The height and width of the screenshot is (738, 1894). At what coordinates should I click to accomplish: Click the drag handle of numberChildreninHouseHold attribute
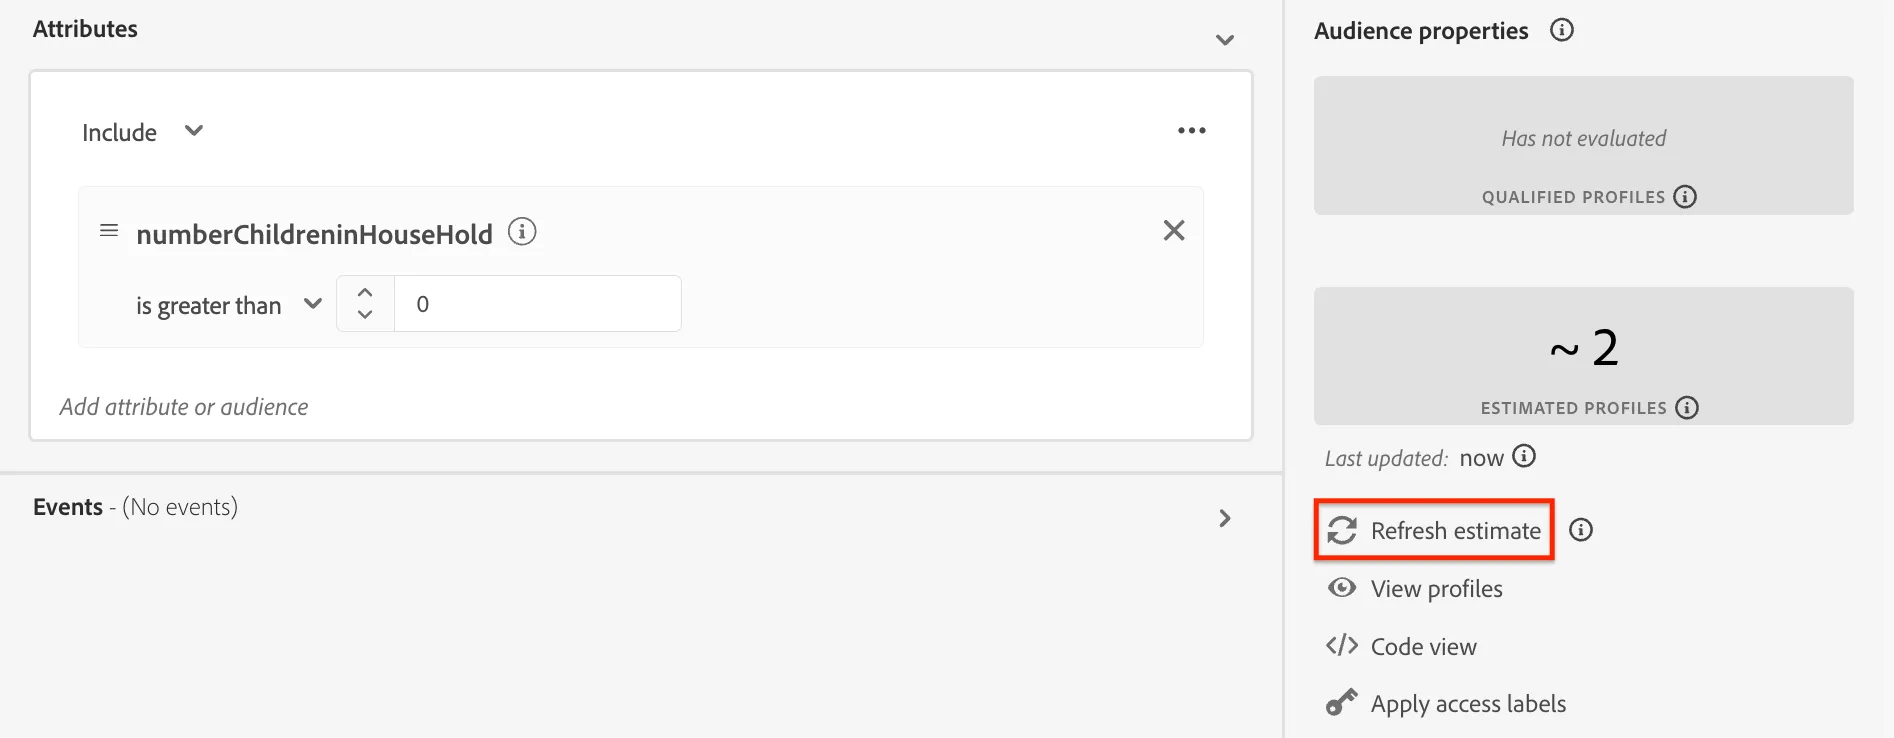click(109, 231)
